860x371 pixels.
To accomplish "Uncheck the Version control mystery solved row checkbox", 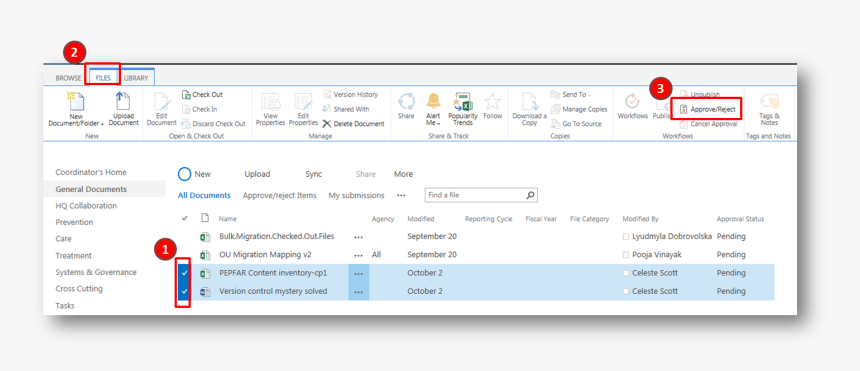I will pos(184,291).
